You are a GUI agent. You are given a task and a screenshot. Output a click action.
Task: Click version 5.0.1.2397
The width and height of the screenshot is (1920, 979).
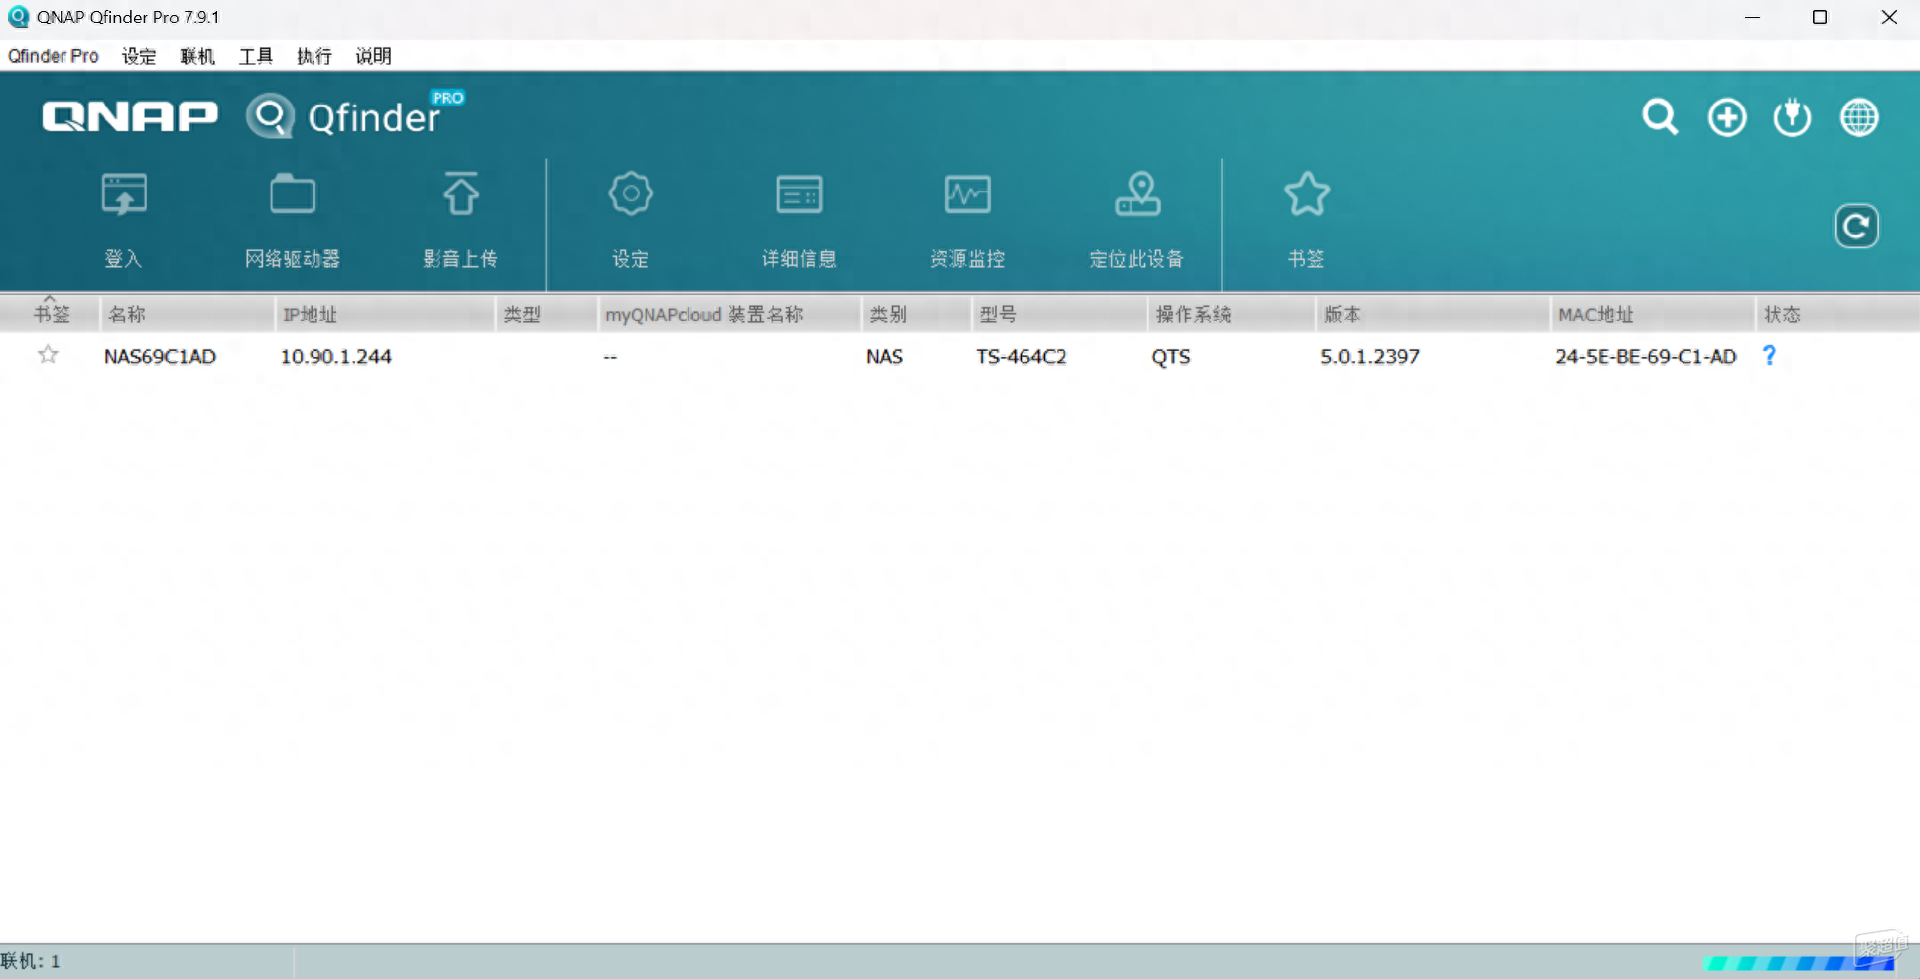tap(1370, 356)
